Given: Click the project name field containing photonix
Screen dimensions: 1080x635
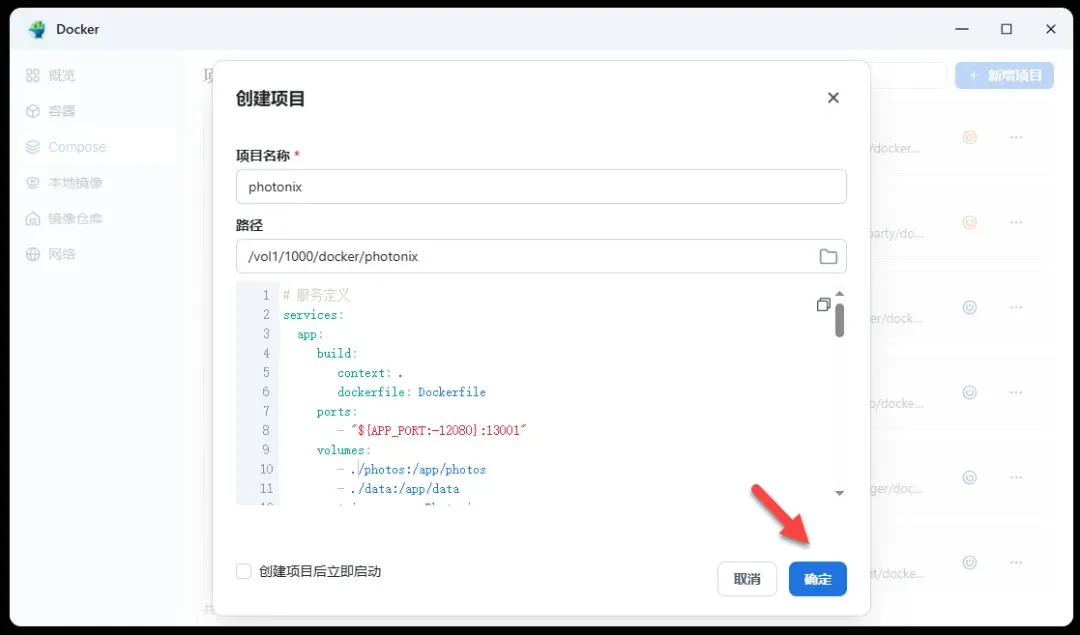Looking at the screenshot, I should coord(540,187).
